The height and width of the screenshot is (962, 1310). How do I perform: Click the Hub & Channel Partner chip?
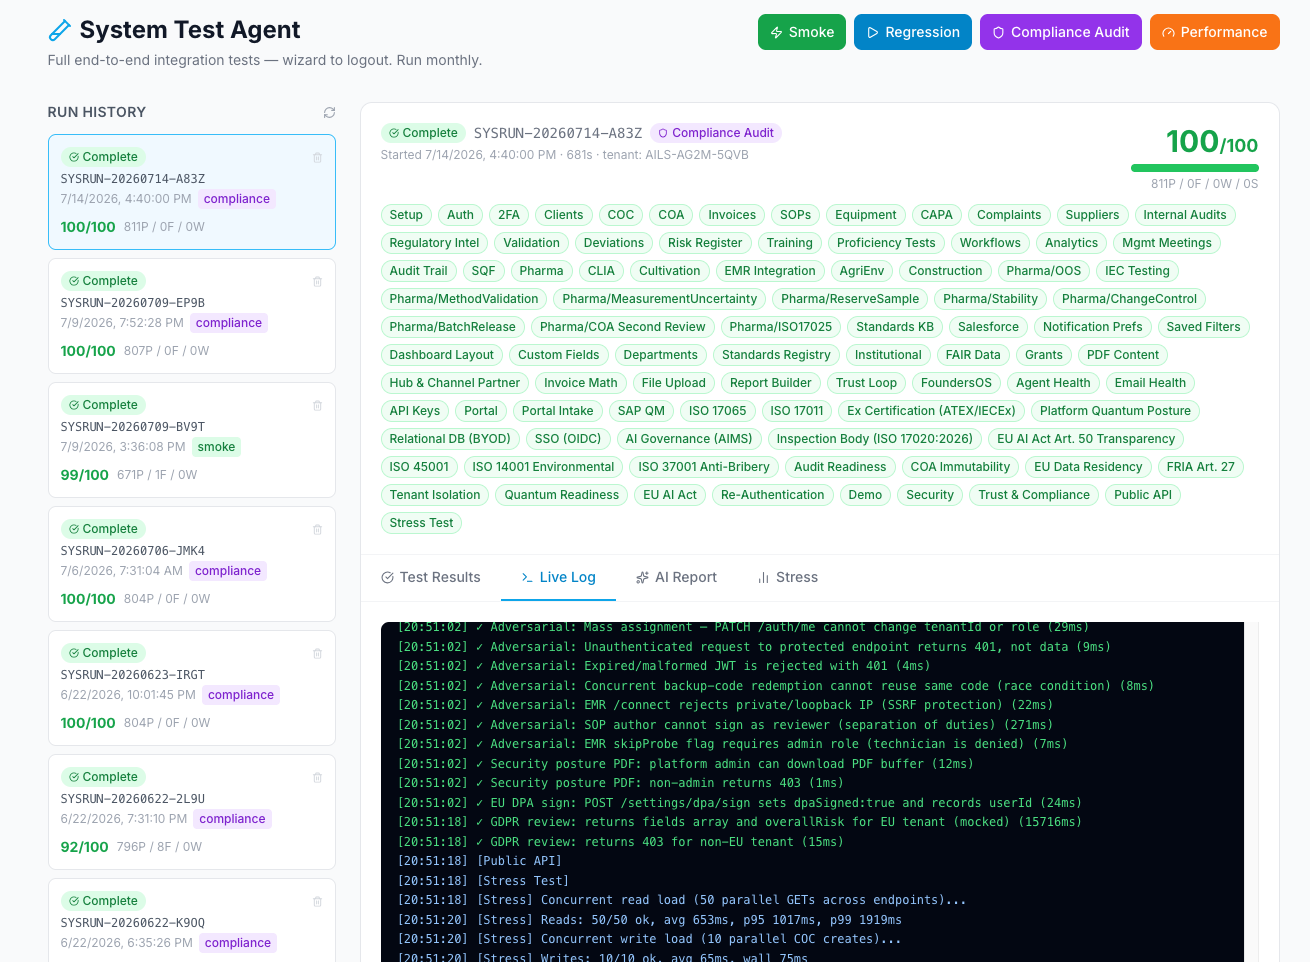coord(455,383)
